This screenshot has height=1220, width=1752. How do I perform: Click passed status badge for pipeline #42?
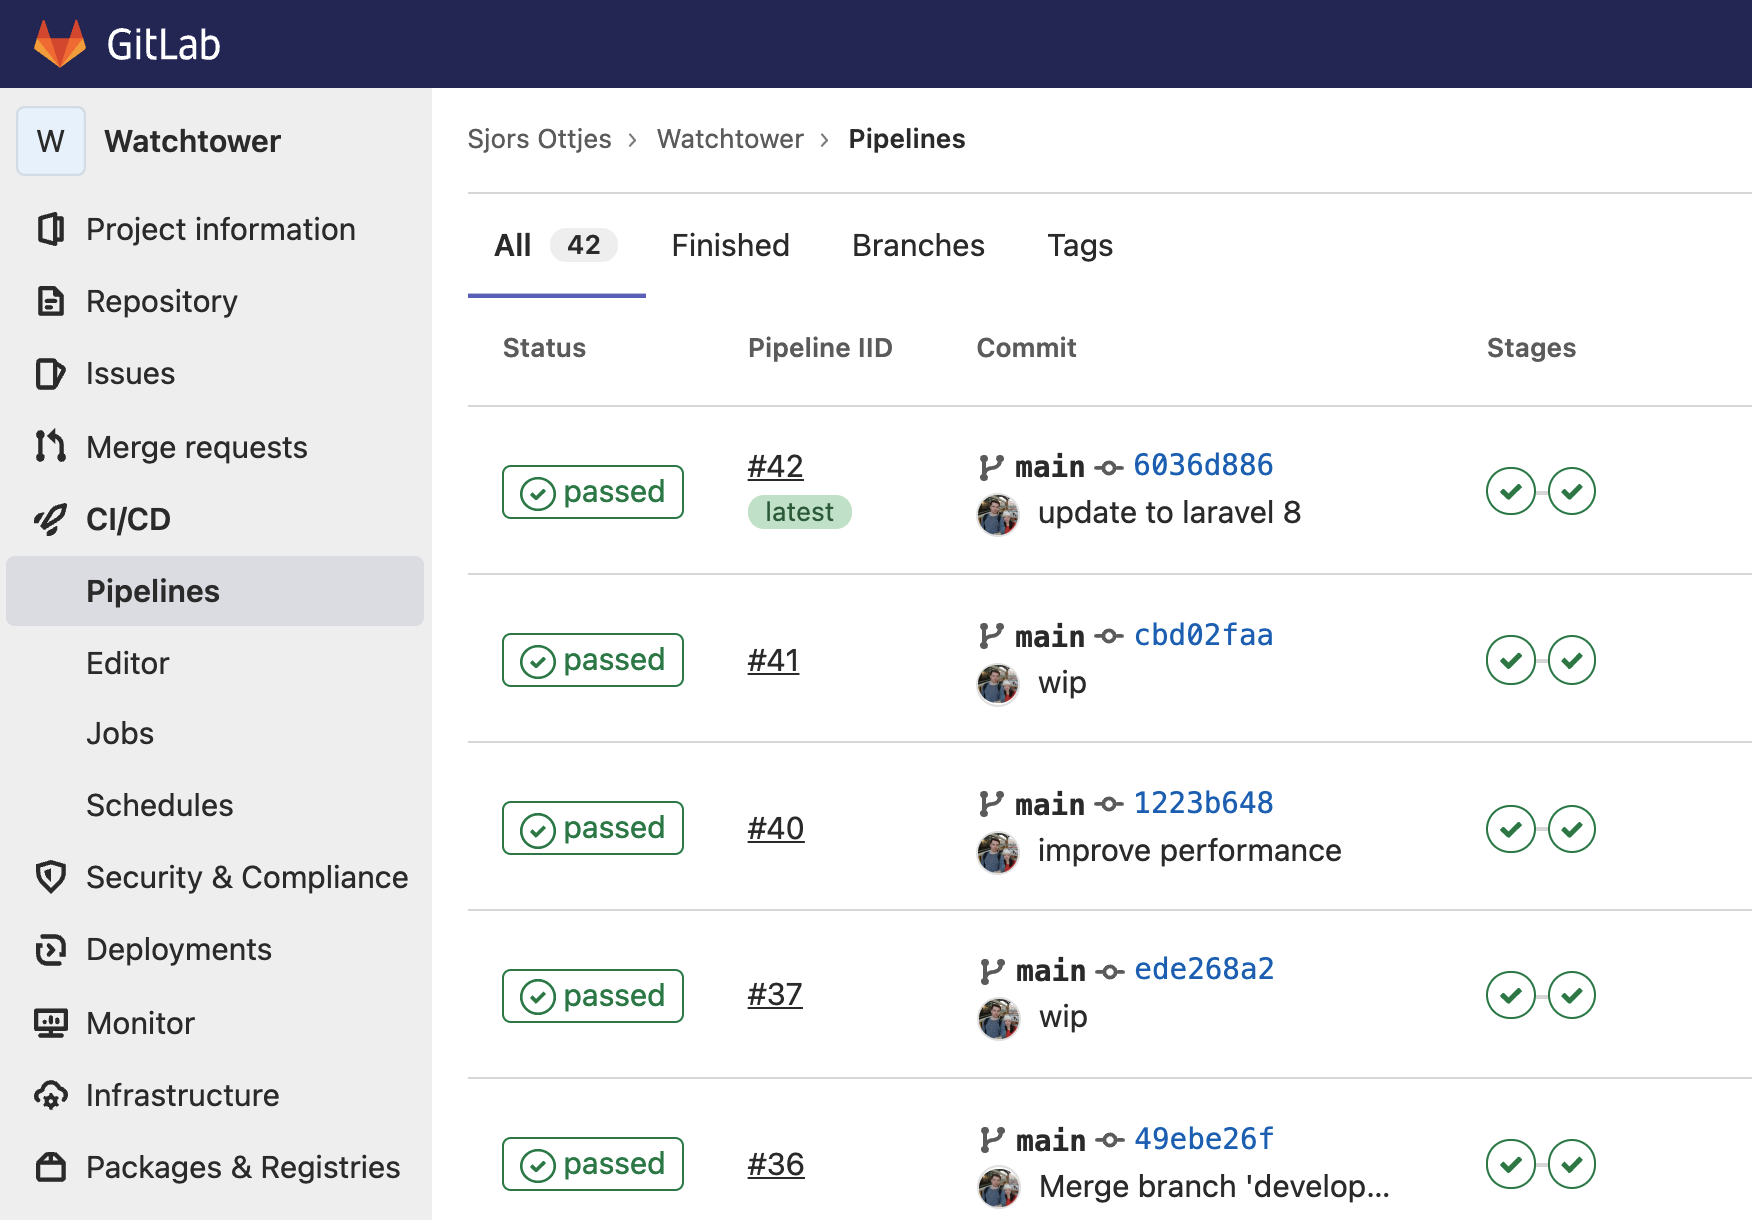[593, 492]
